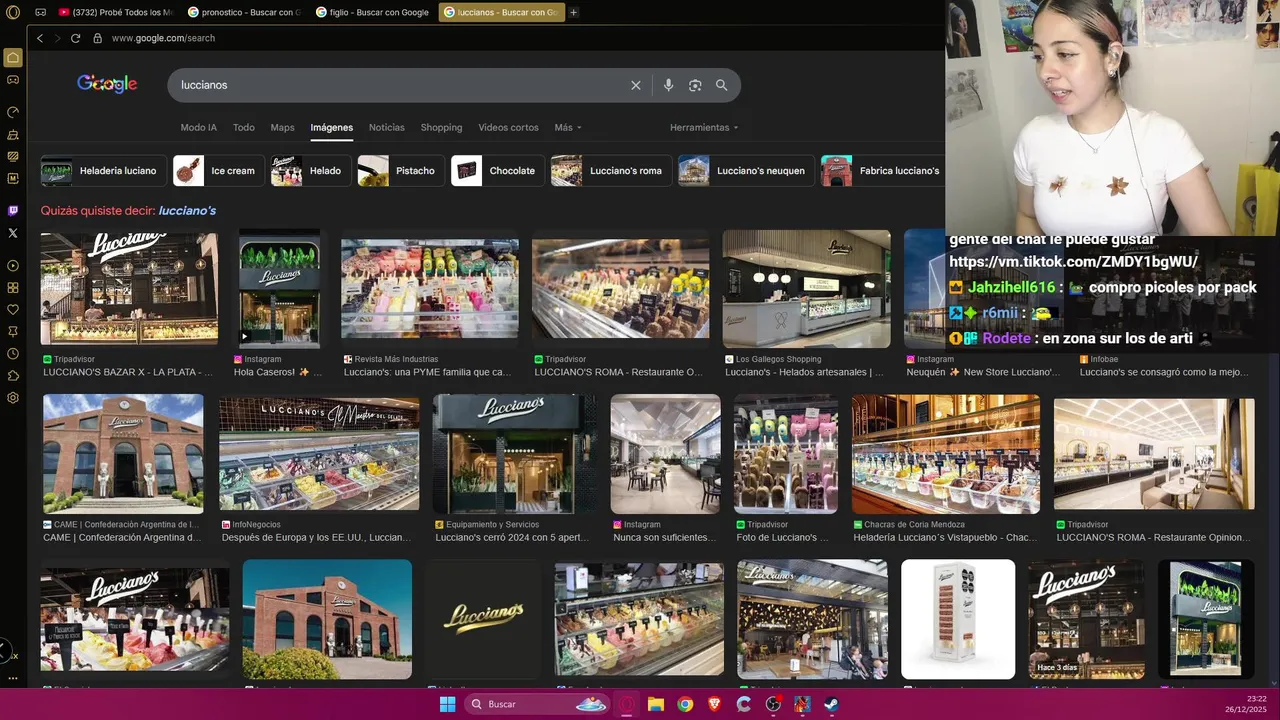Open the 'Nunca son suficientes' Instagram image
Viewport: 1280px width, 720px height.
coord(666,454)
